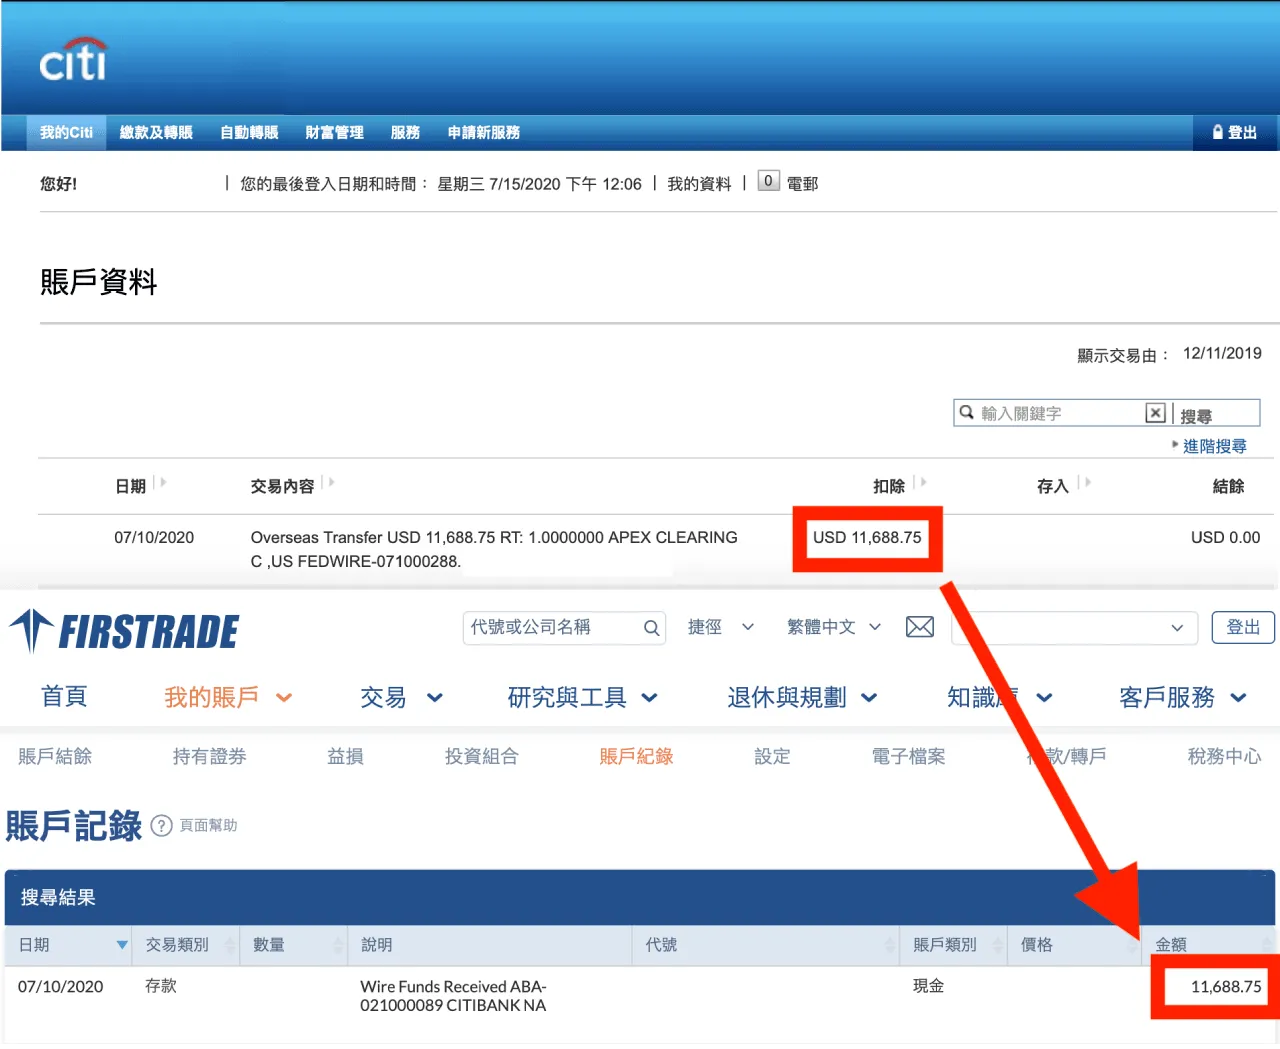Expand the 退休與規劃 menu
The image size is (1280, 1049).
802,698
